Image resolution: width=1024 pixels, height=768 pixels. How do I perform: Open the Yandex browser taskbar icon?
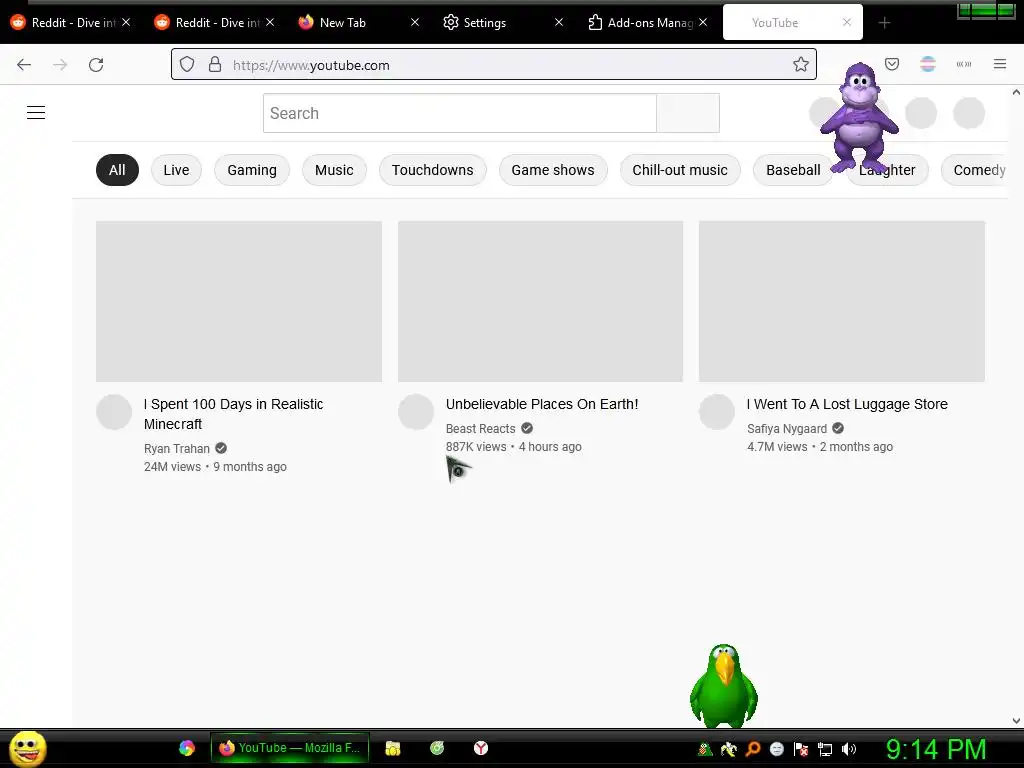481,748
